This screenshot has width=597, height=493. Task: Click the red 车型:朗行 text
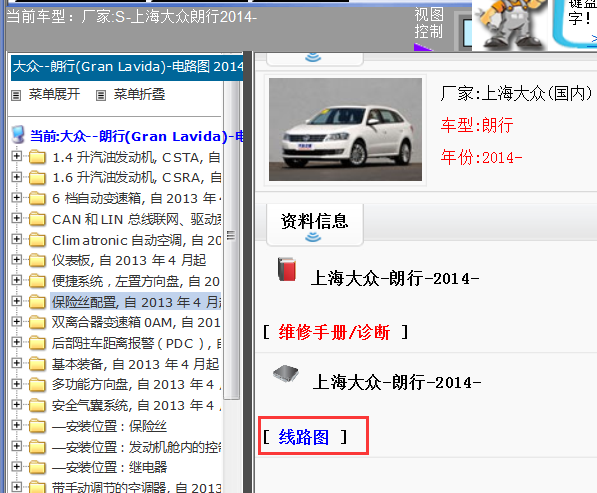click(477, 125)
